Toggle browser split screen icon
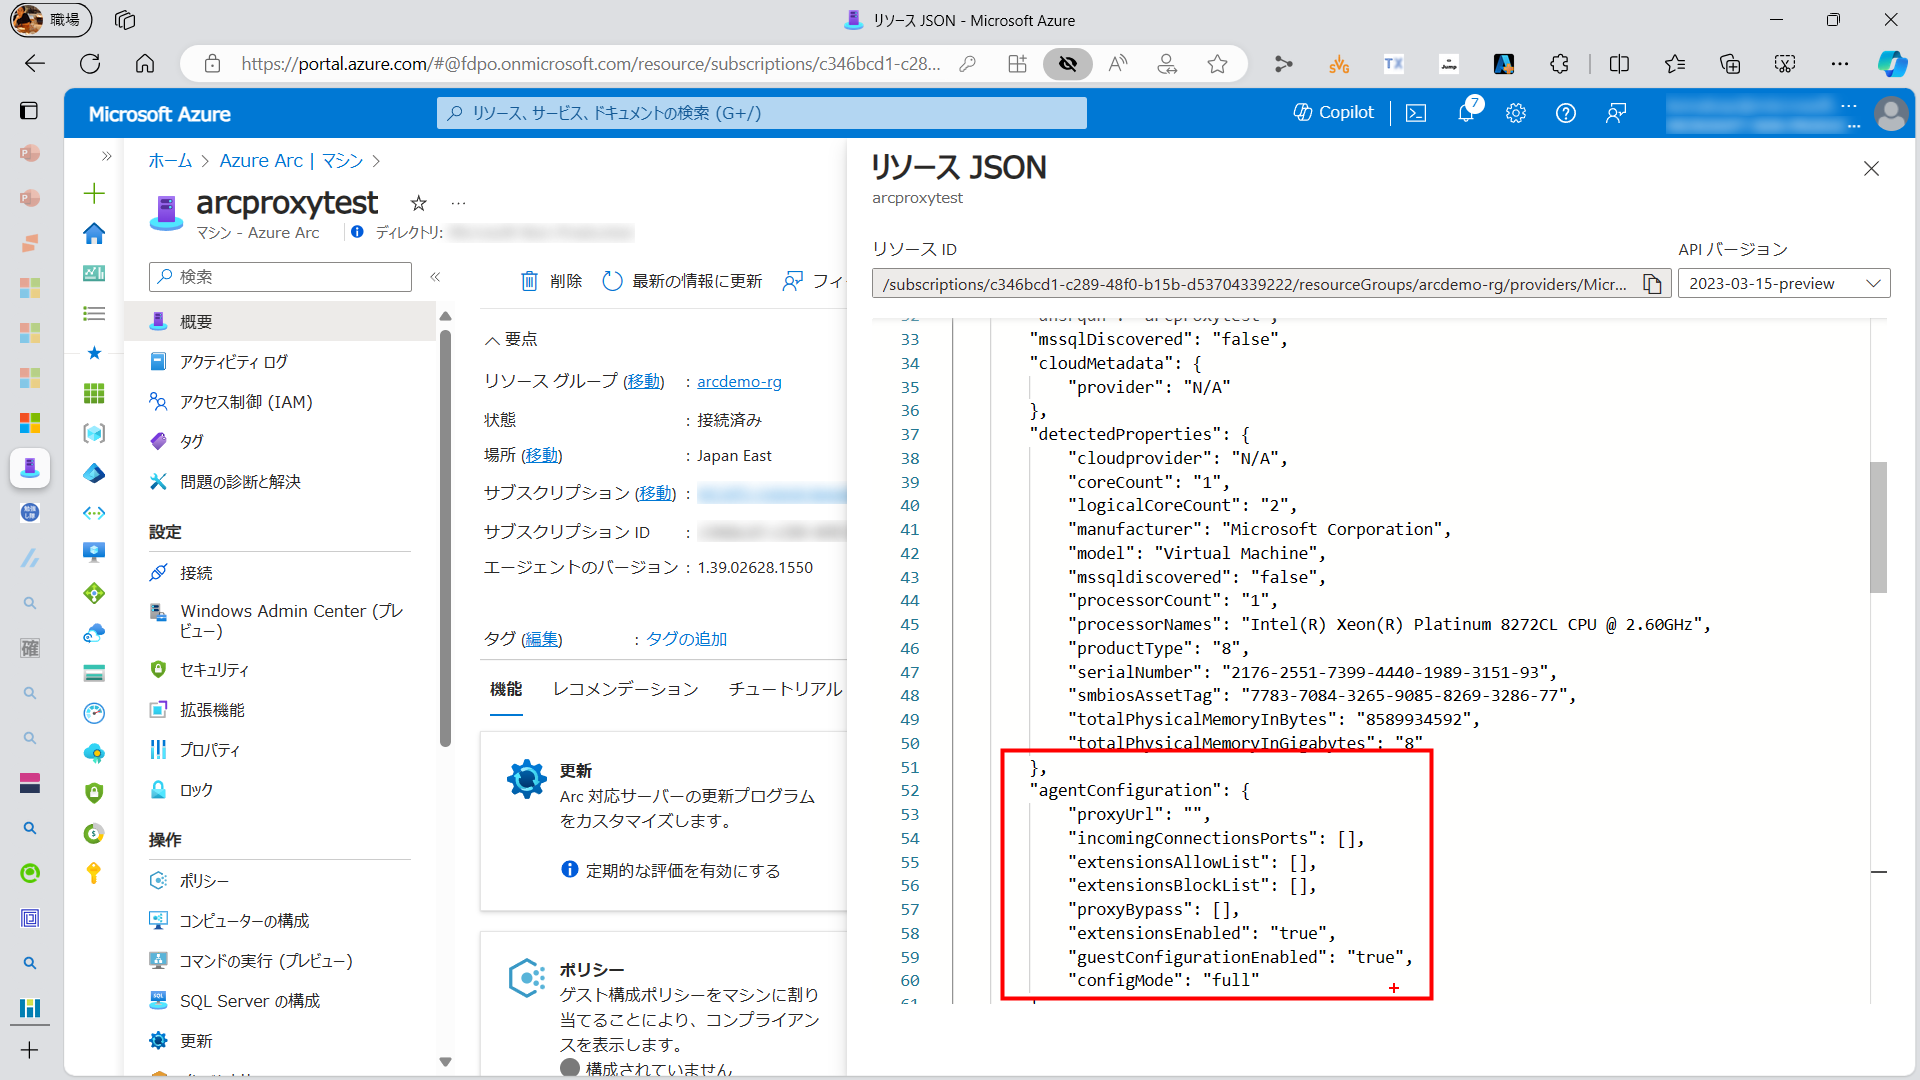This screenshot has height=1080, width=1920. tap(1619, 64)
